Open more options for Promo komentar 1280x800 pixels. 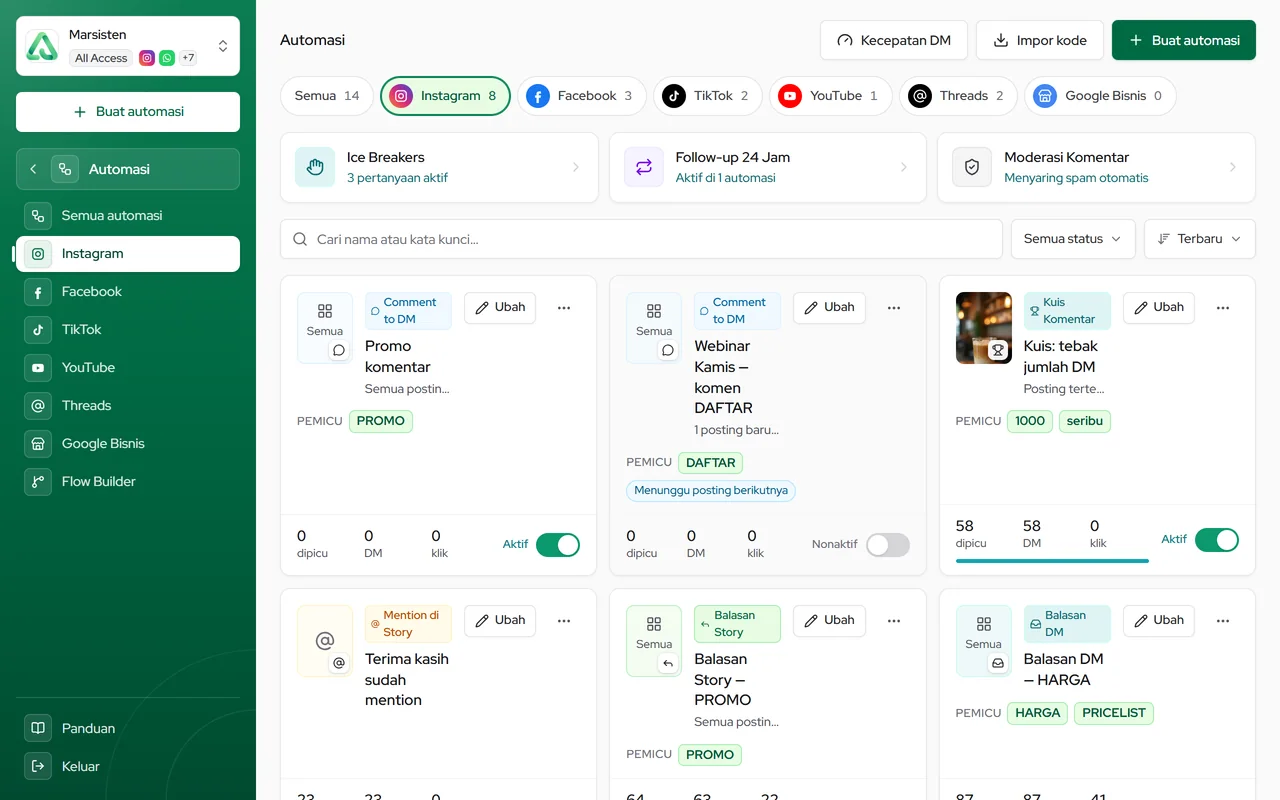564,308
